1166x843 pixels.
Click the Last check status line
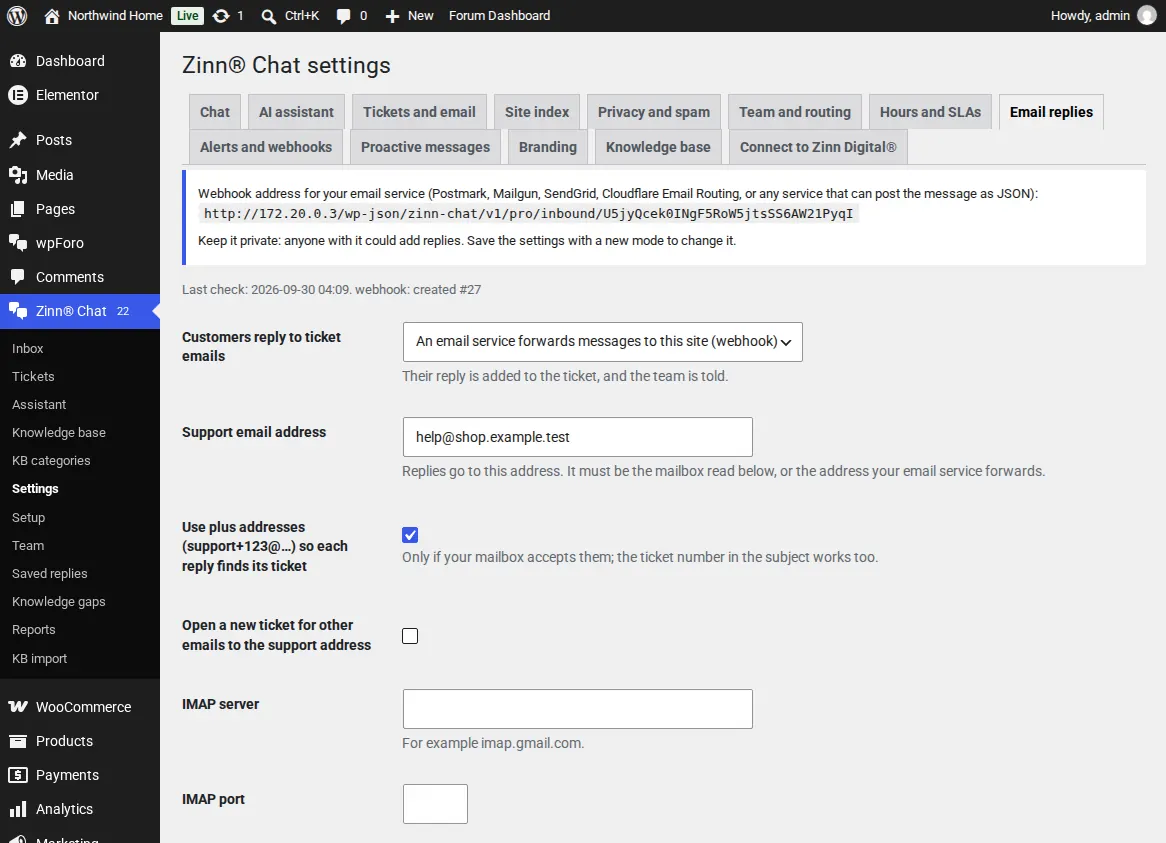point(332,290)
